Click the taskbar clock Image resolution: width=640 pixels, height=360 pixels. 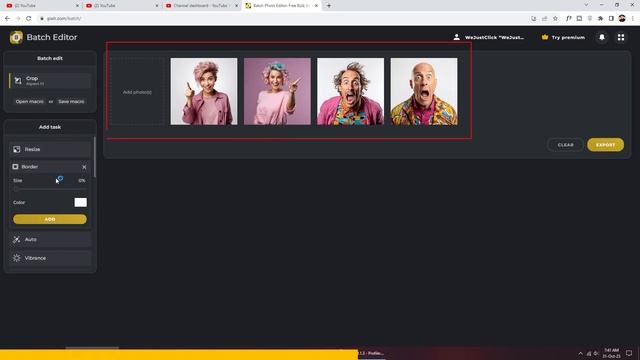[x=611, y=353]
